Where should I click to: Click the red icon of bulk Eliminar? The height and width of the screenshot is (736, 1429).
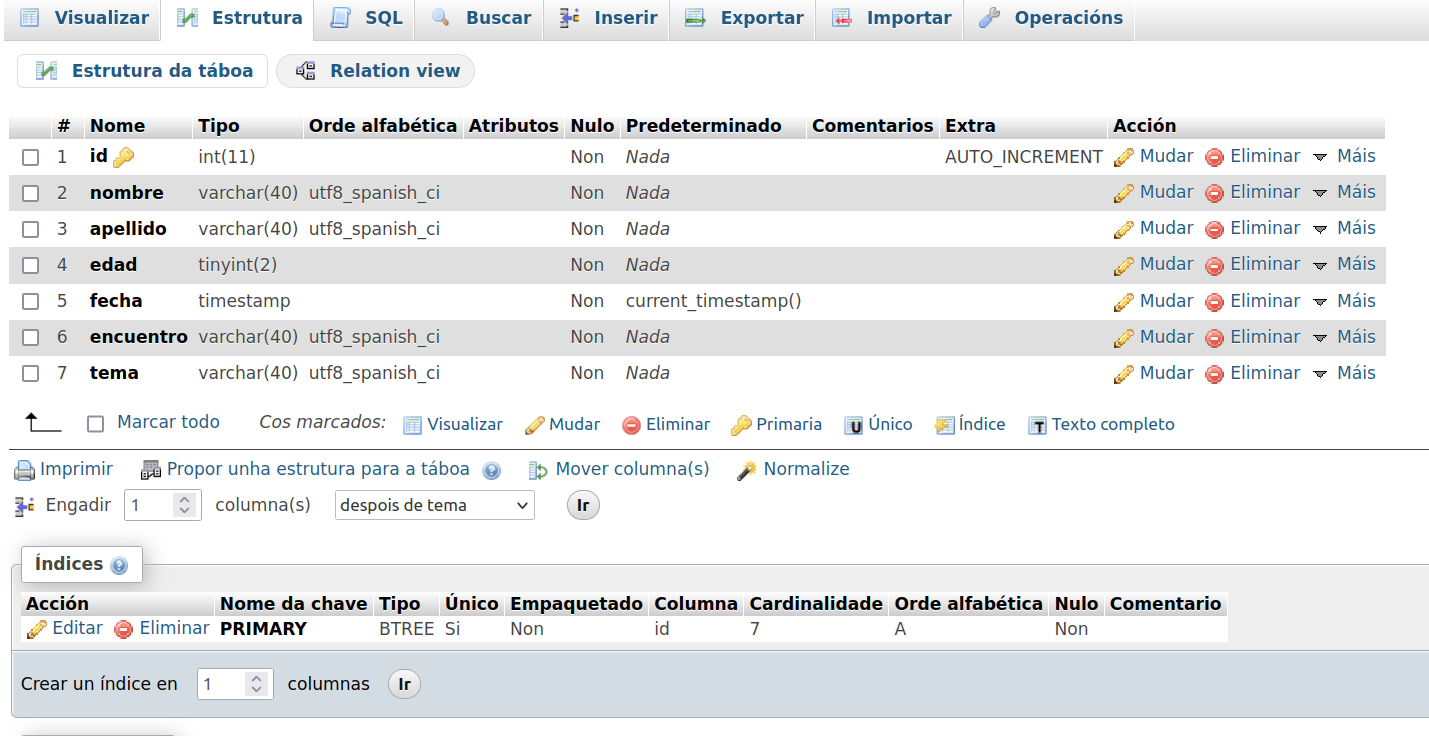[631, 425]
